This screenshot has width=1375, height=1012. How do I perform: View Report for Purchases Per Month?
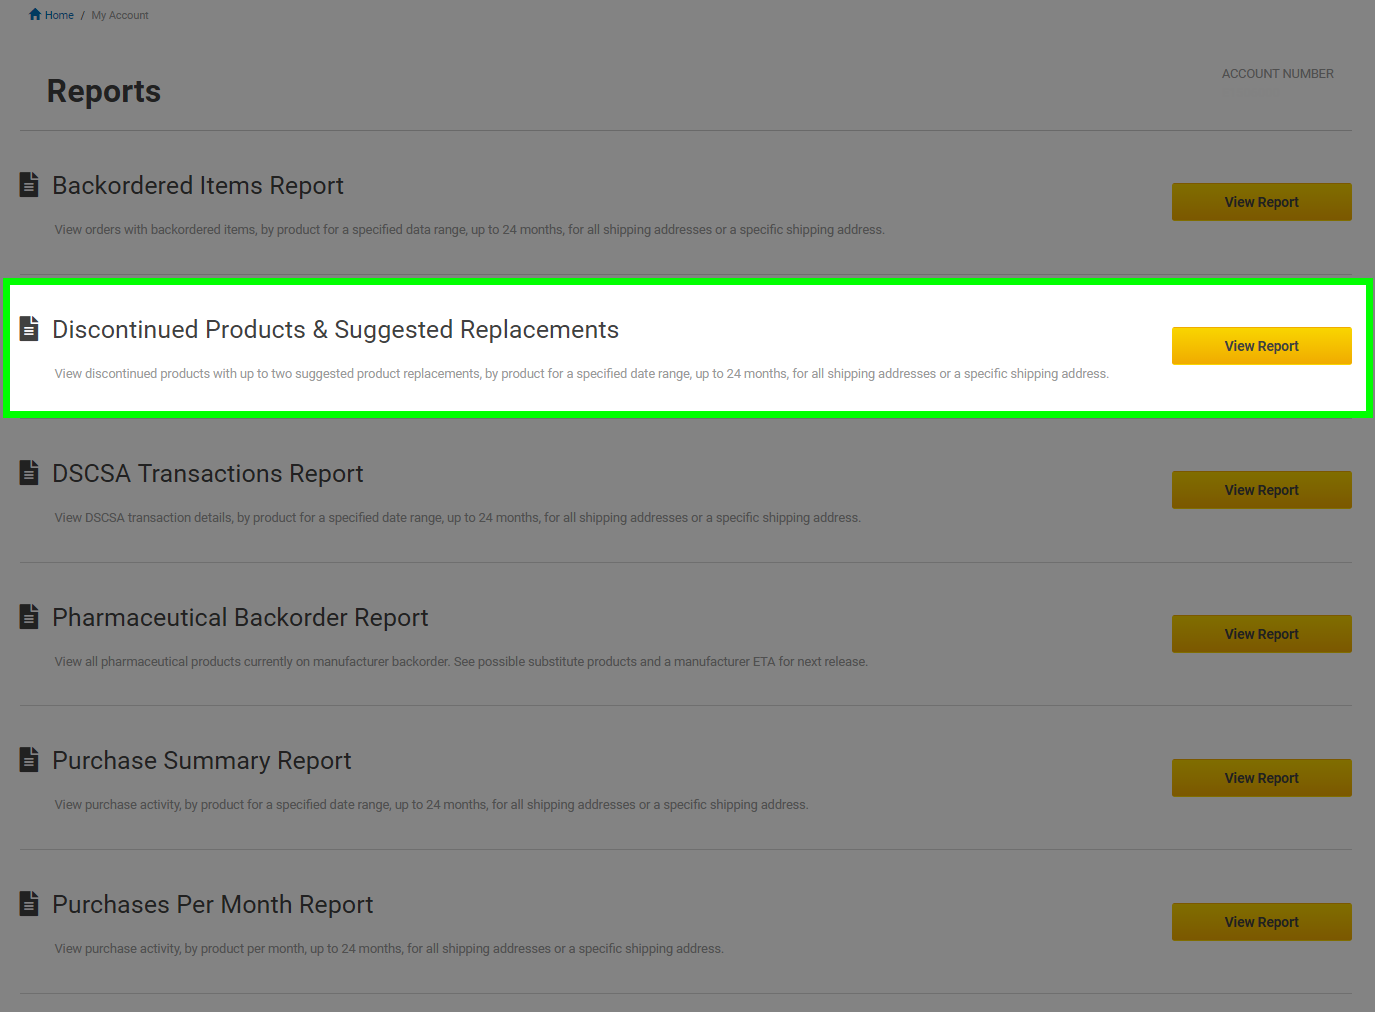point(1261,922)
